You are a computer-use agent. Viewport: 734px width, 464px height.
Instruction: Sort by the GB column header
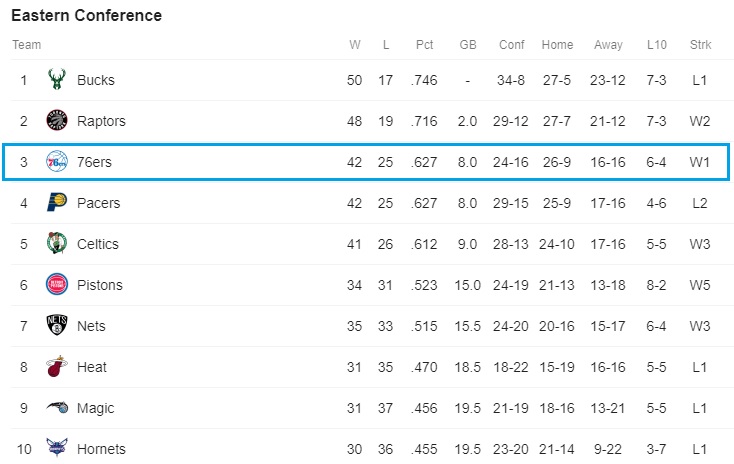coord(467,45)
